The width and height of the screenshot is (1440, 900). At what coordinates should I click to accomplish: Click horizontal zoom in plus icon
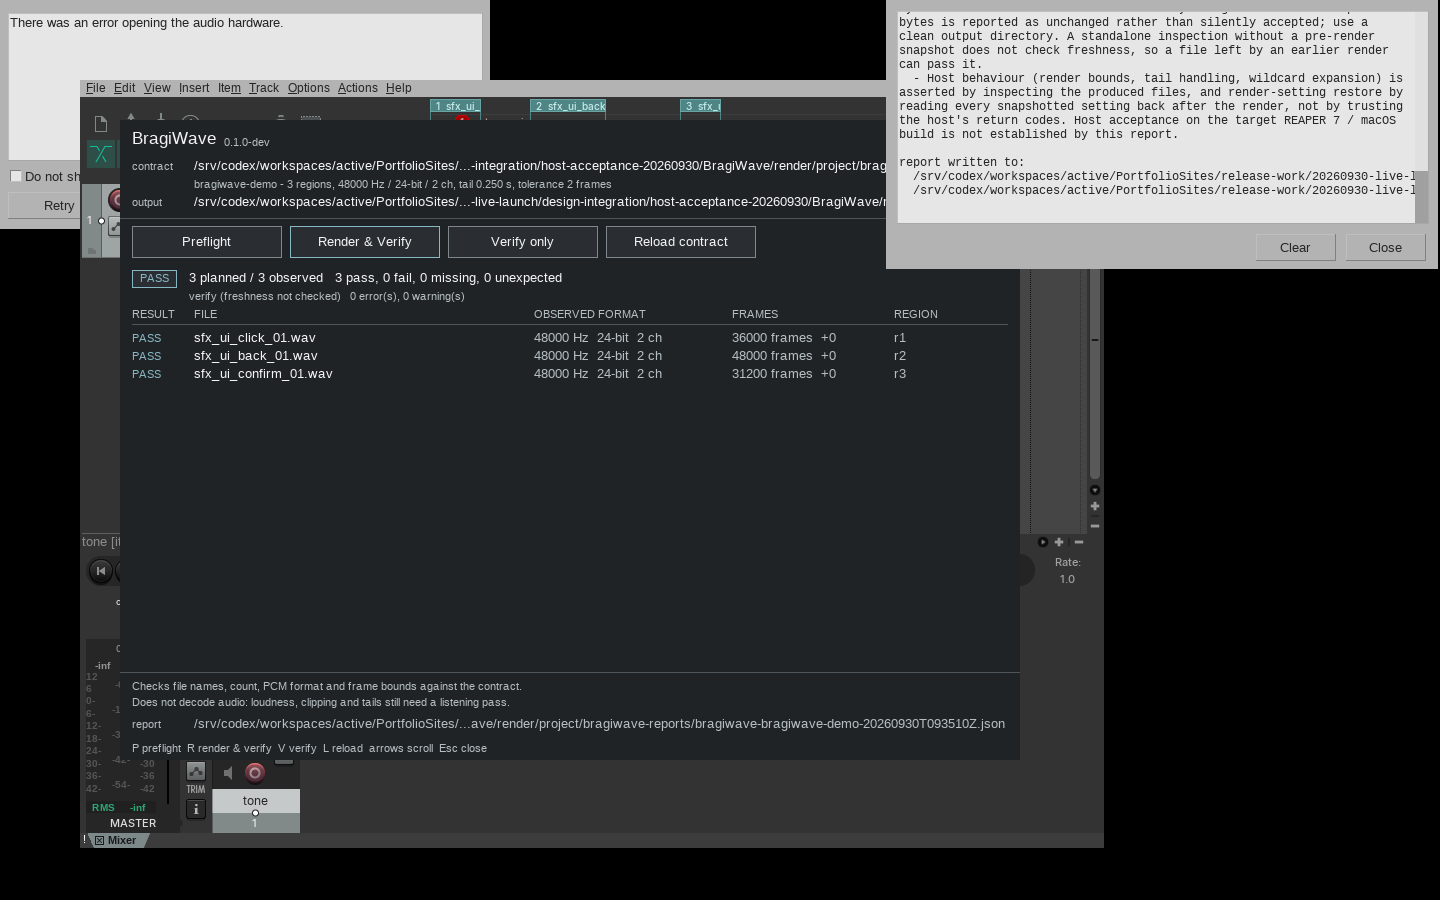coord(1059,542)
